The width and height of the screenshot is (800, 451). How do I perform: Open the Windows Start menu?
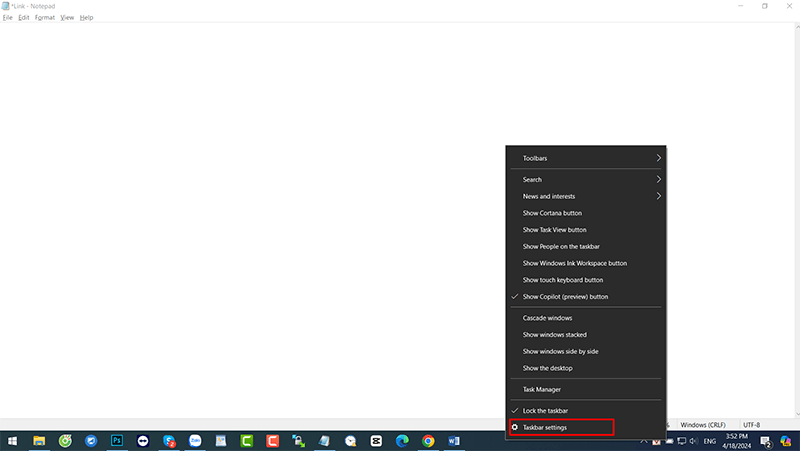coord(12,441)
